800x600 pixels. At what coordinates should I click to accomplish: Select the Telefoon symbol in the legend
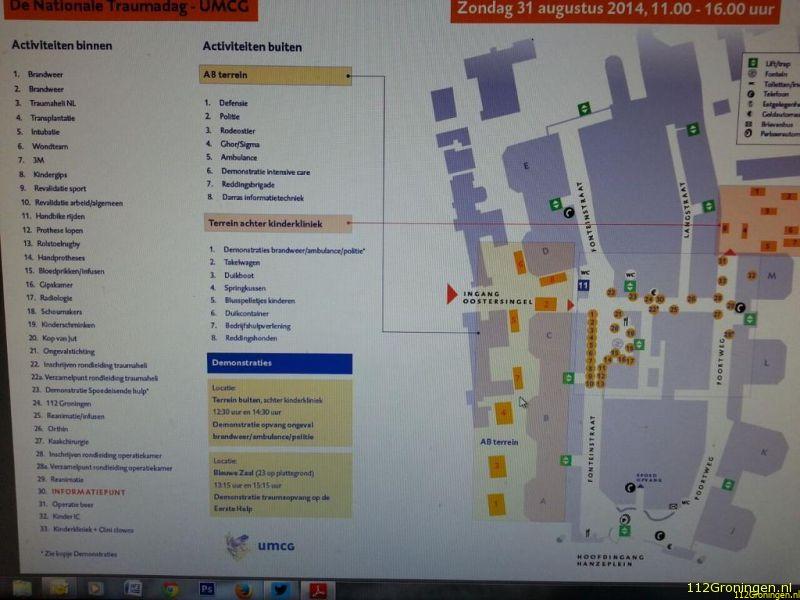coord(751,94)
